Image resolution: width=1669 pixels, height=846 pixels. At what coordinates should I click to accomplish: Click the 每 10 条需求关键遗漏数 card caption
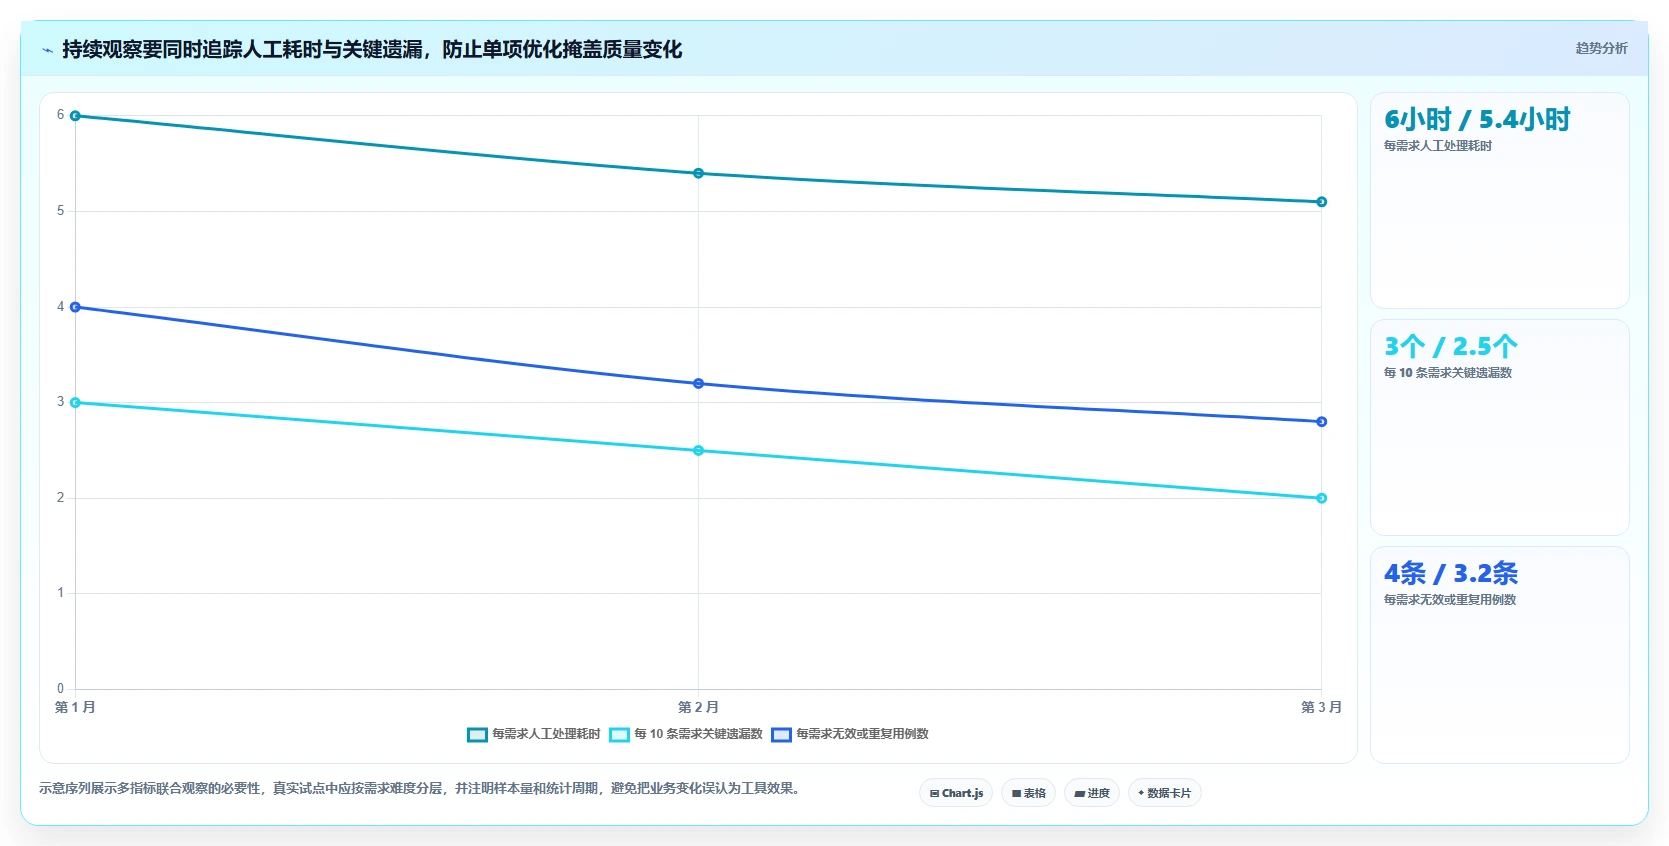pyautogui.click(x=1448, y=373)
